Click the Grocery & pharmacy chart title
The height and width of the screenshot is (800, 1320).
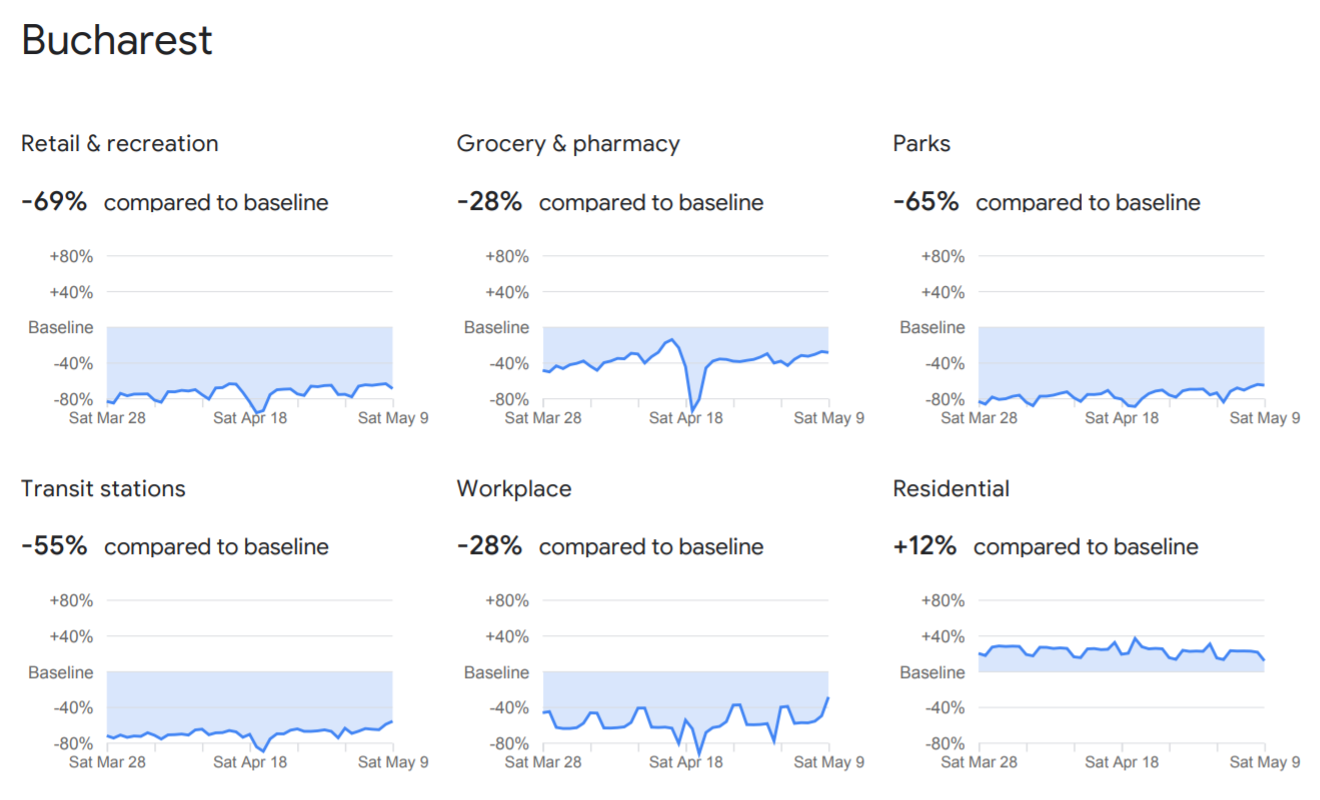(568, 143)
